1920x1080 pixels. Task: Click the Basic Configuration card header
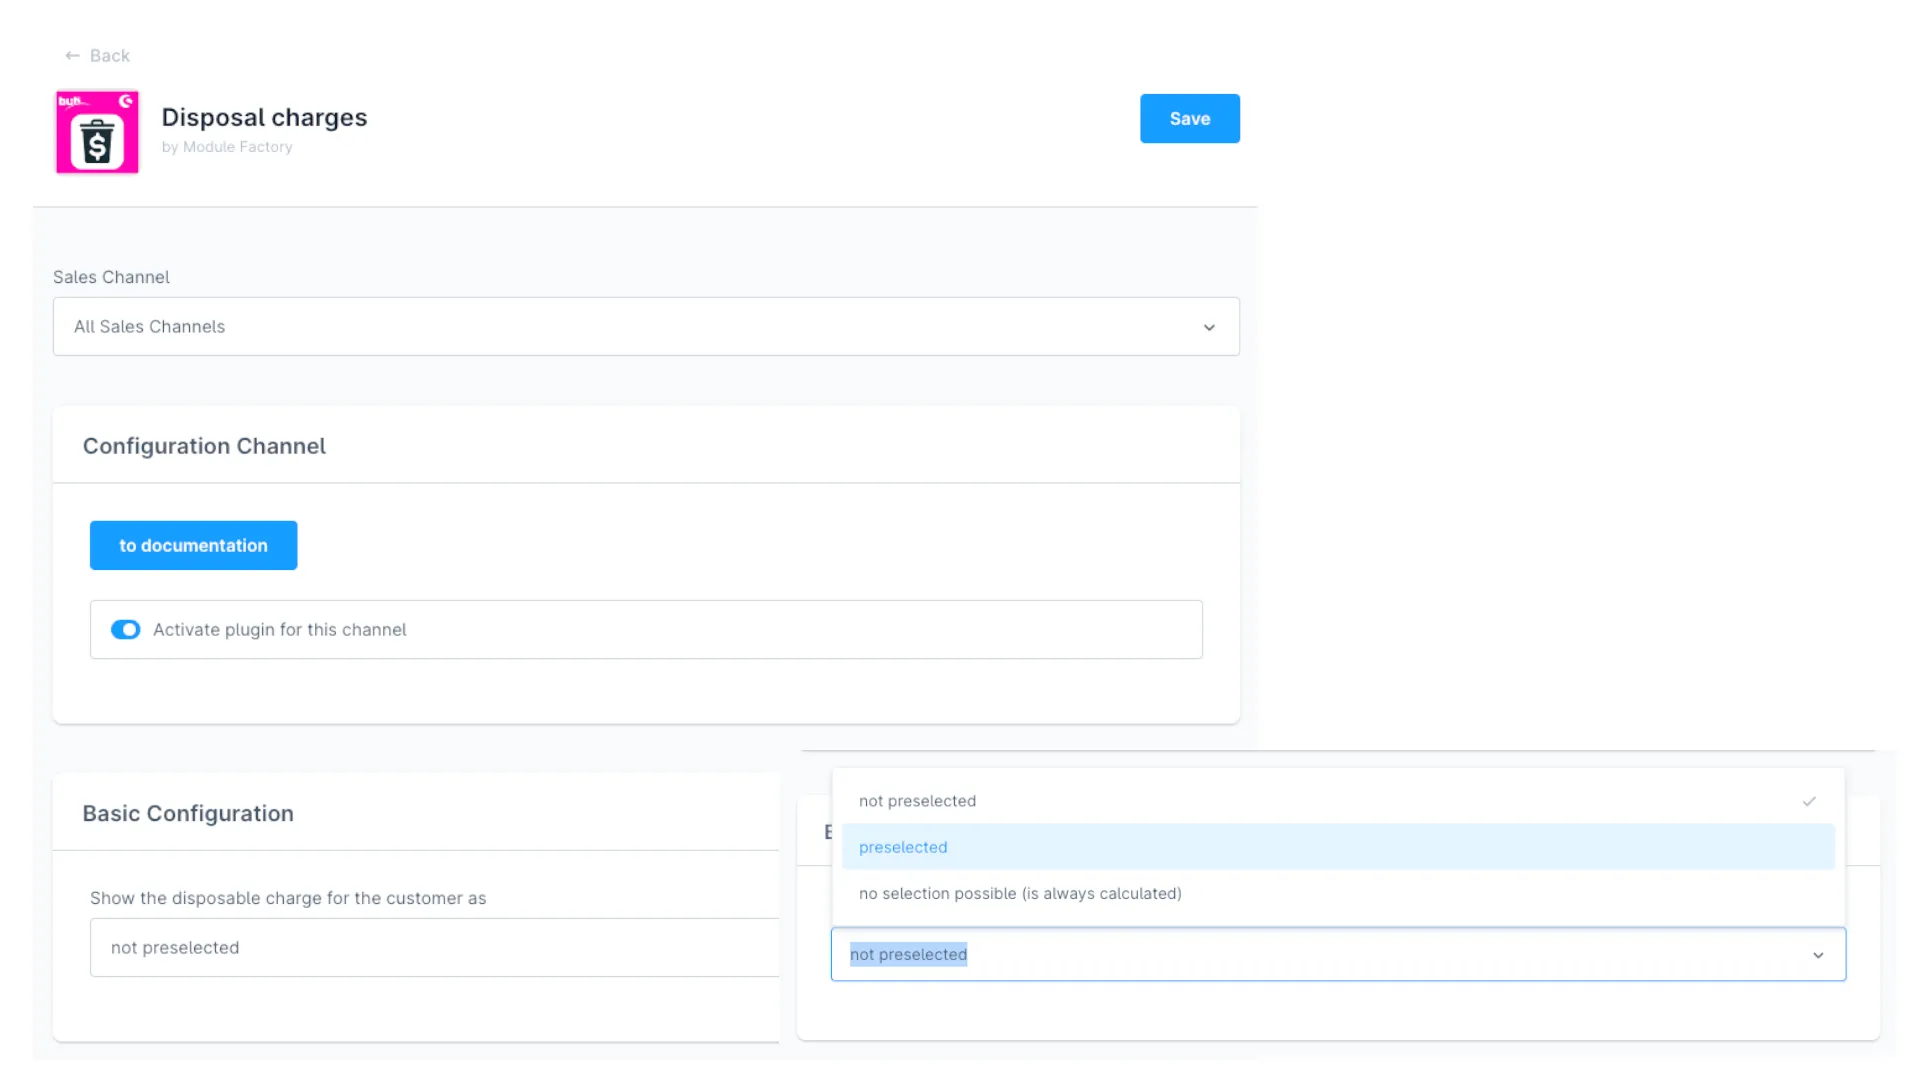188,814
